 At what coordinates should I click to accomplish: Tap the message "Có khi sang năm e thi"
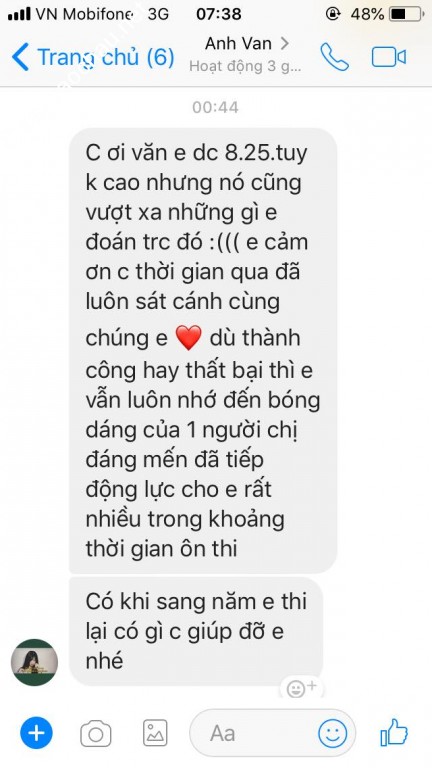(196, 631)
